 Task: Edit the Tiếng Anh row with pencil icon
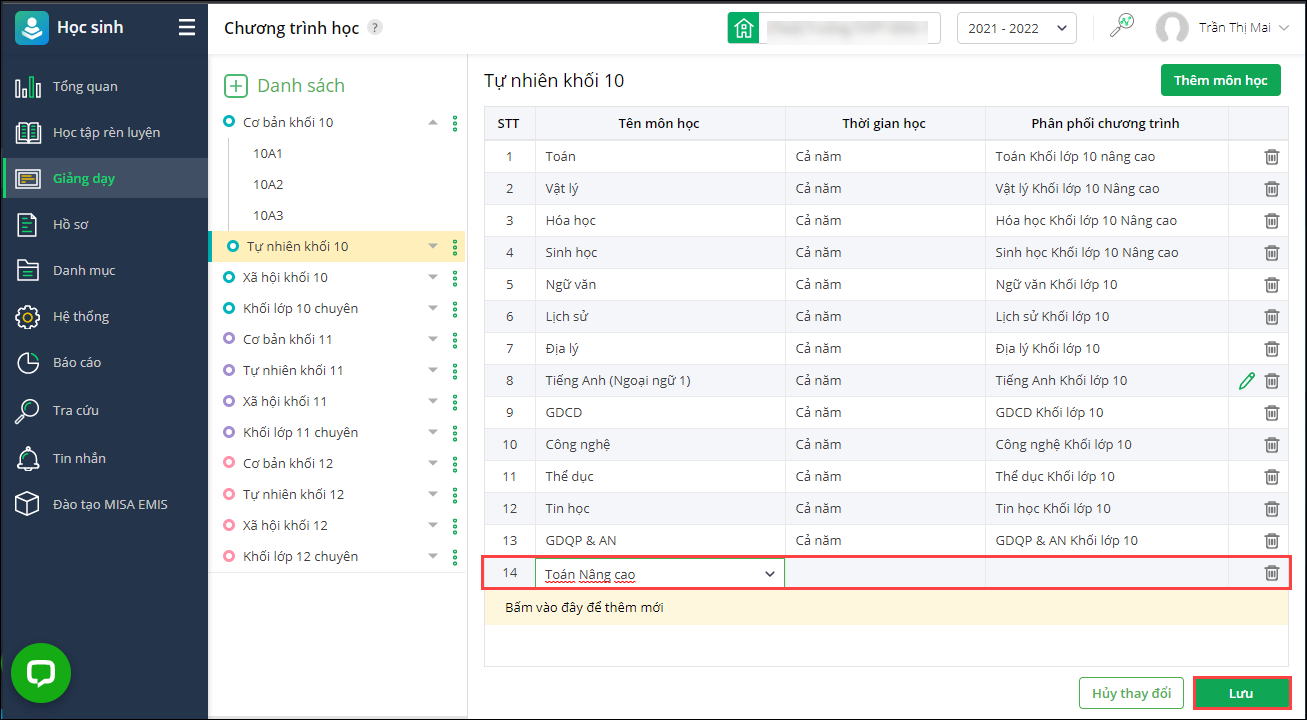(x=1246, y=381)
